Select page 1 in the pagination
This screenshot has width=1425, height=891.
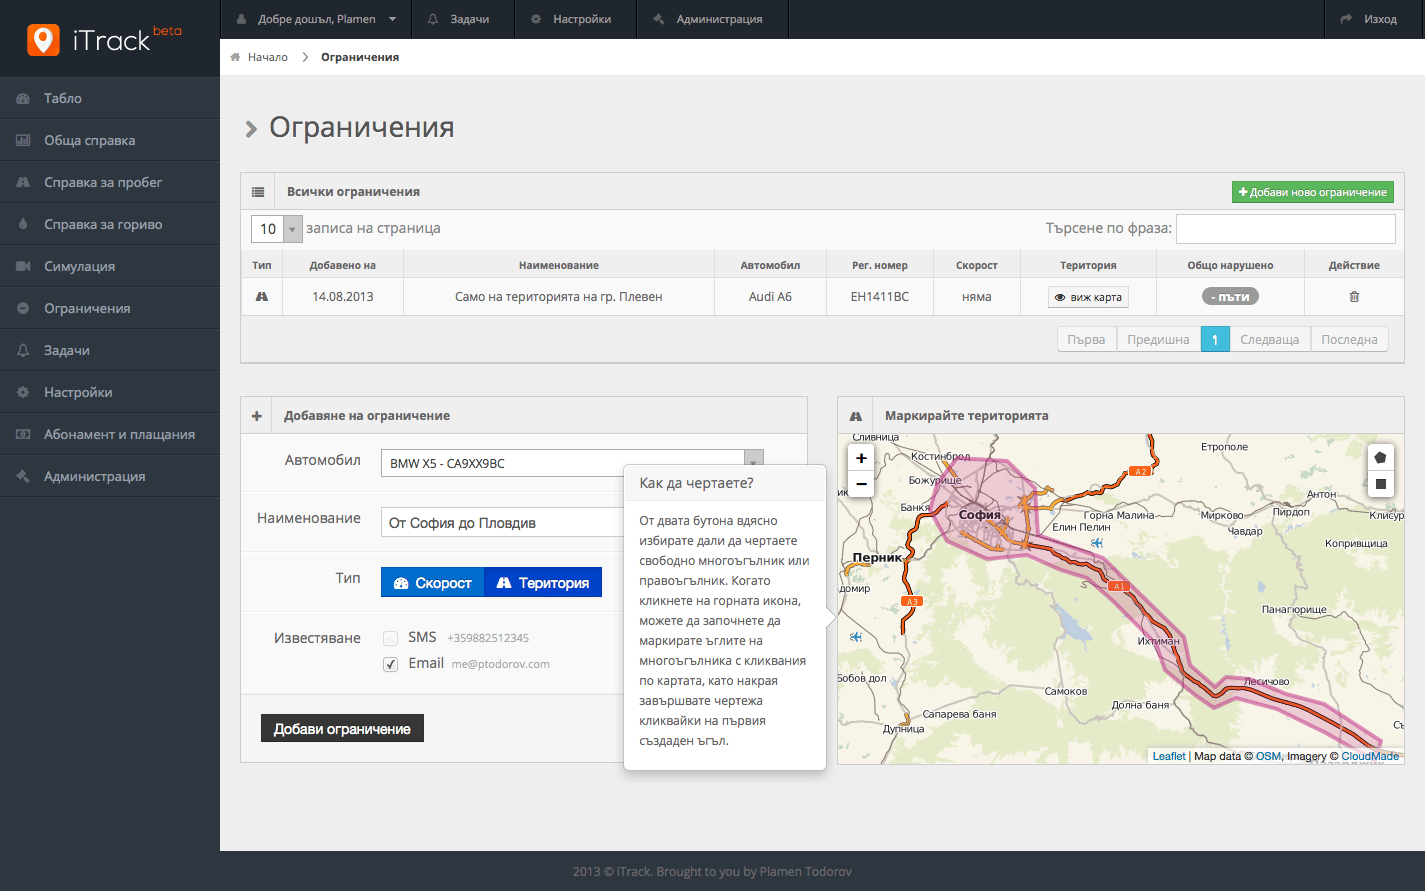point(1215,339)
